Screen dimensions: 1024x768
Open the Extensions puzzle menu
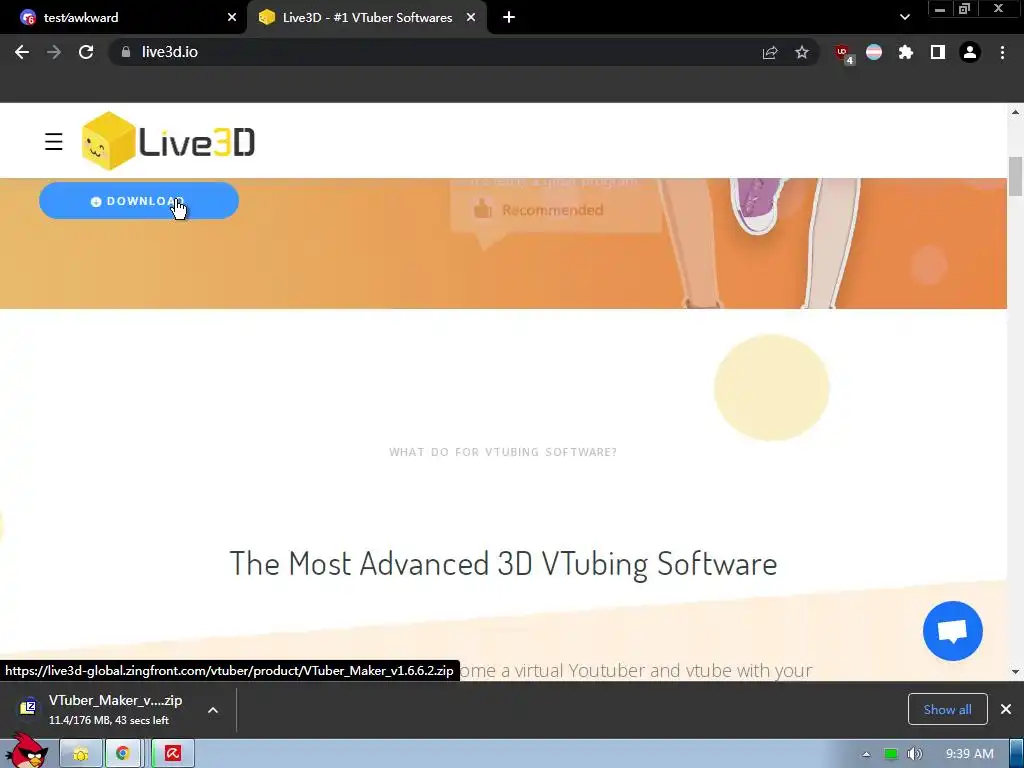click(x=906, y=52)
